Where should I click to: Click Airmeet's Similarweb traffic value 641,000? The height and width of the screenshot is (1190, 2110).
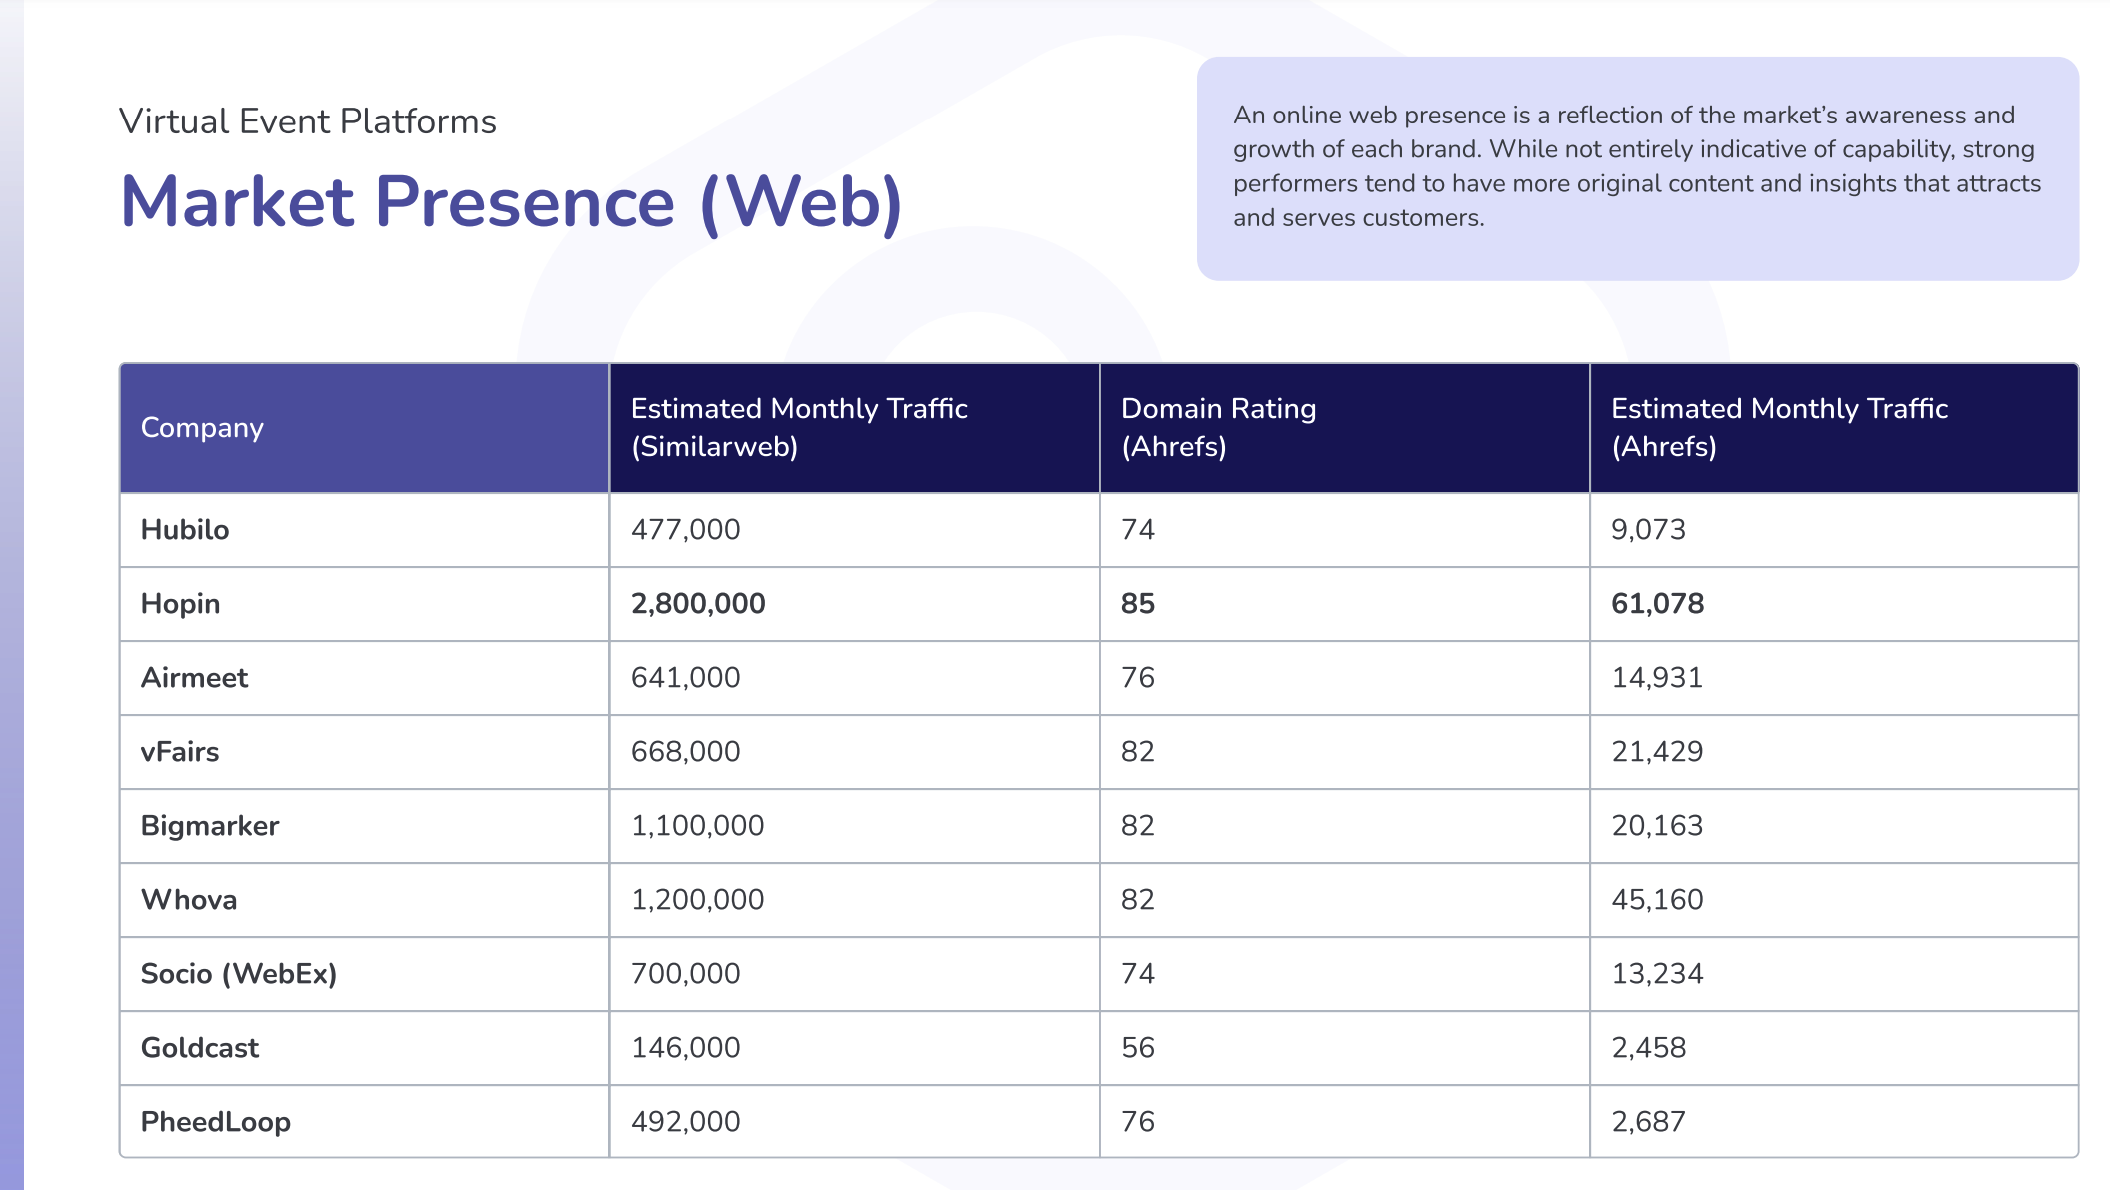pyautogui.click(x=686, y=678)
